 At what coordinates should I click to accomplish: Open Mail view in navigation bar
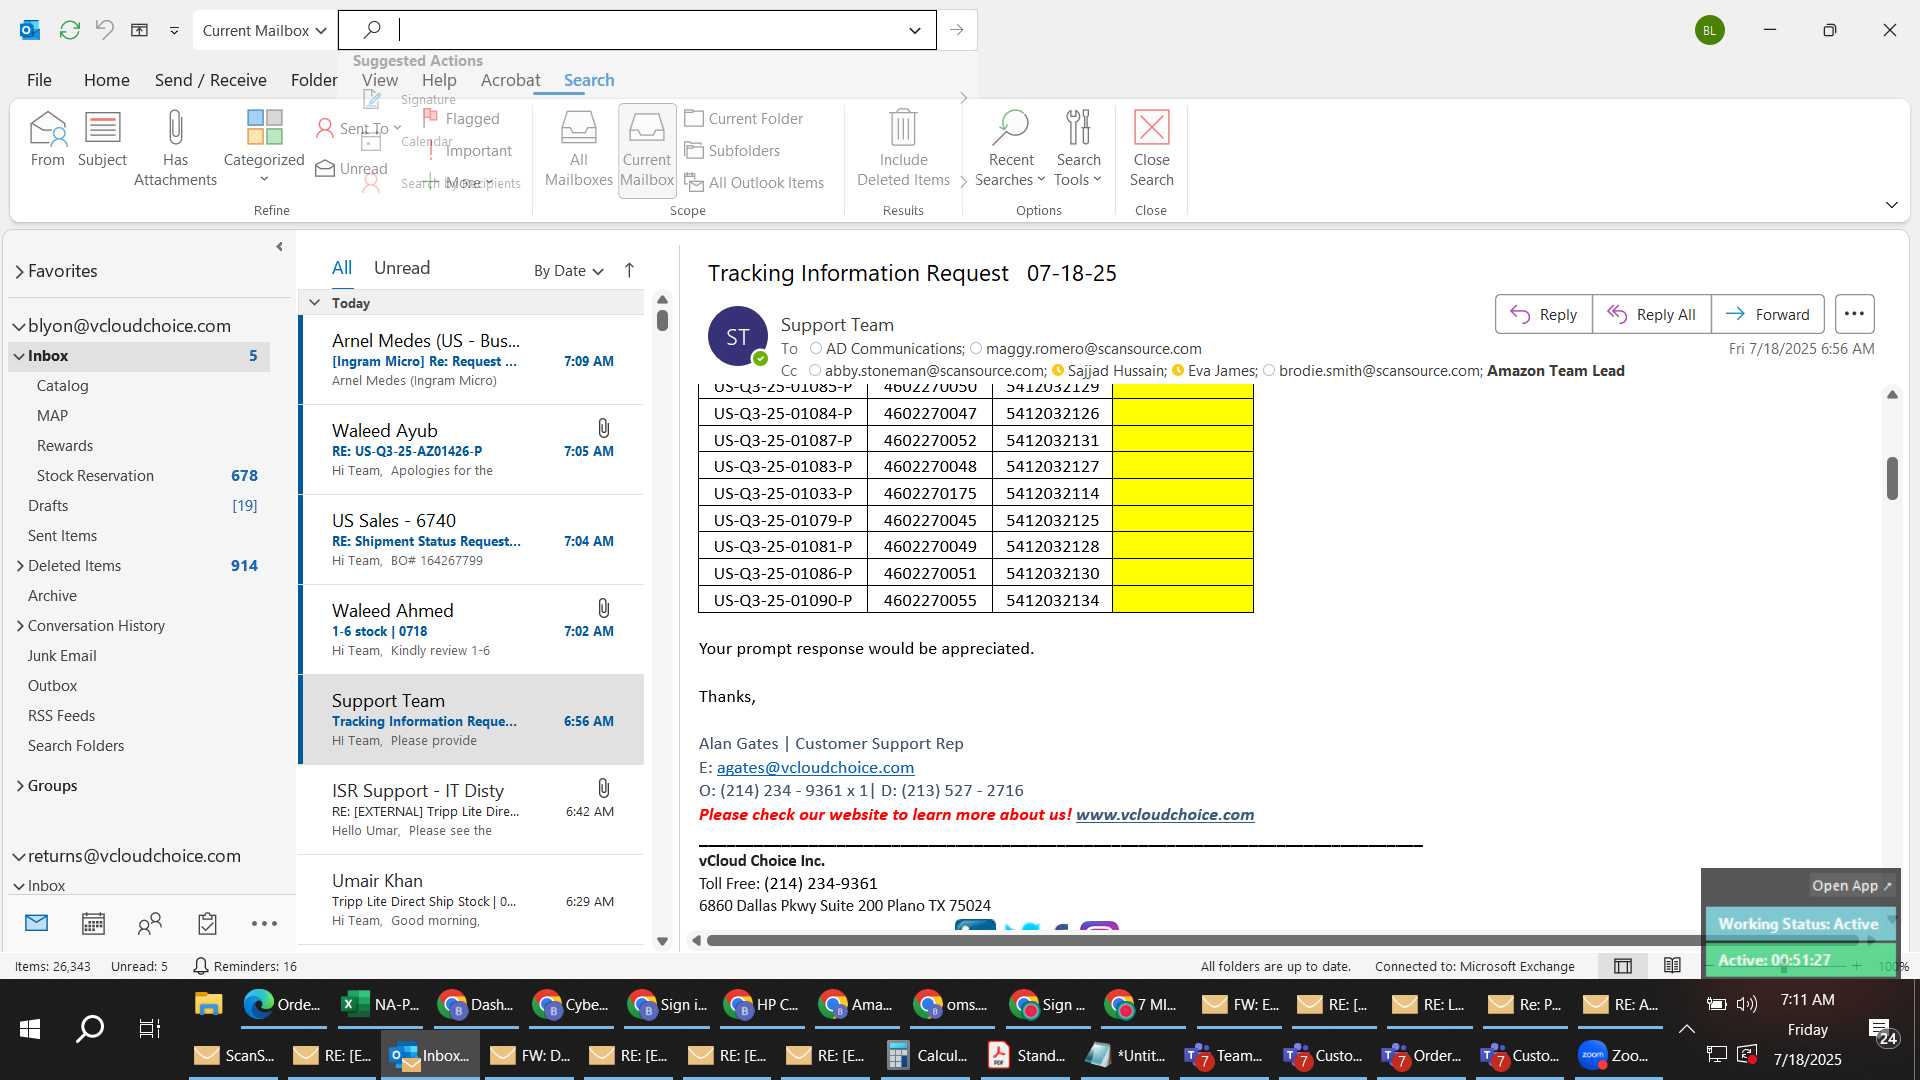click(x=36, y=923)
